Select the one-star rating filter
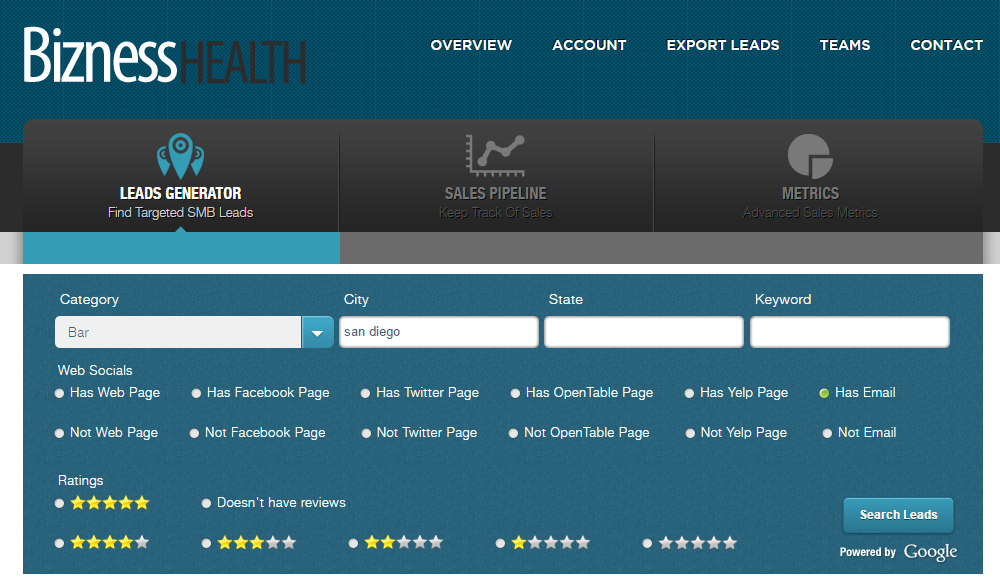 [x=501, y=543]
